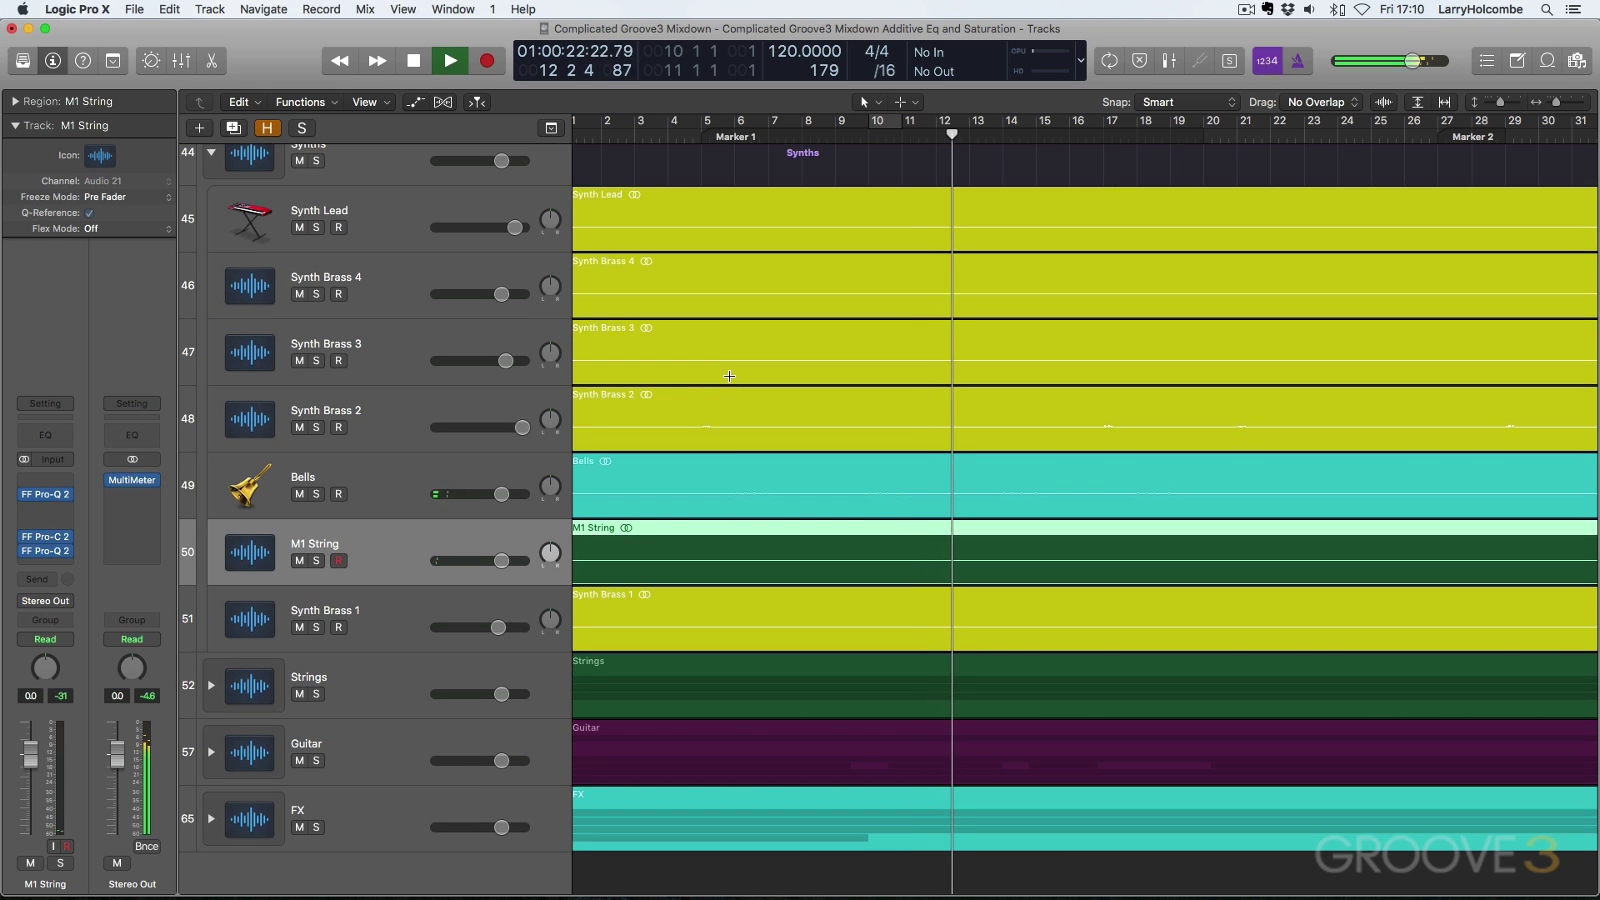1600x900 pixels.
Task: Click the waveform zoom button
Action: [1384, 102]
